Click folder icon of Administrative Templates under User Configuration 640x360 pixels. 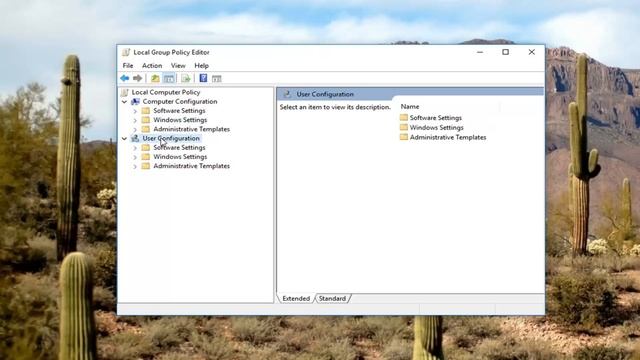[146, 166]
